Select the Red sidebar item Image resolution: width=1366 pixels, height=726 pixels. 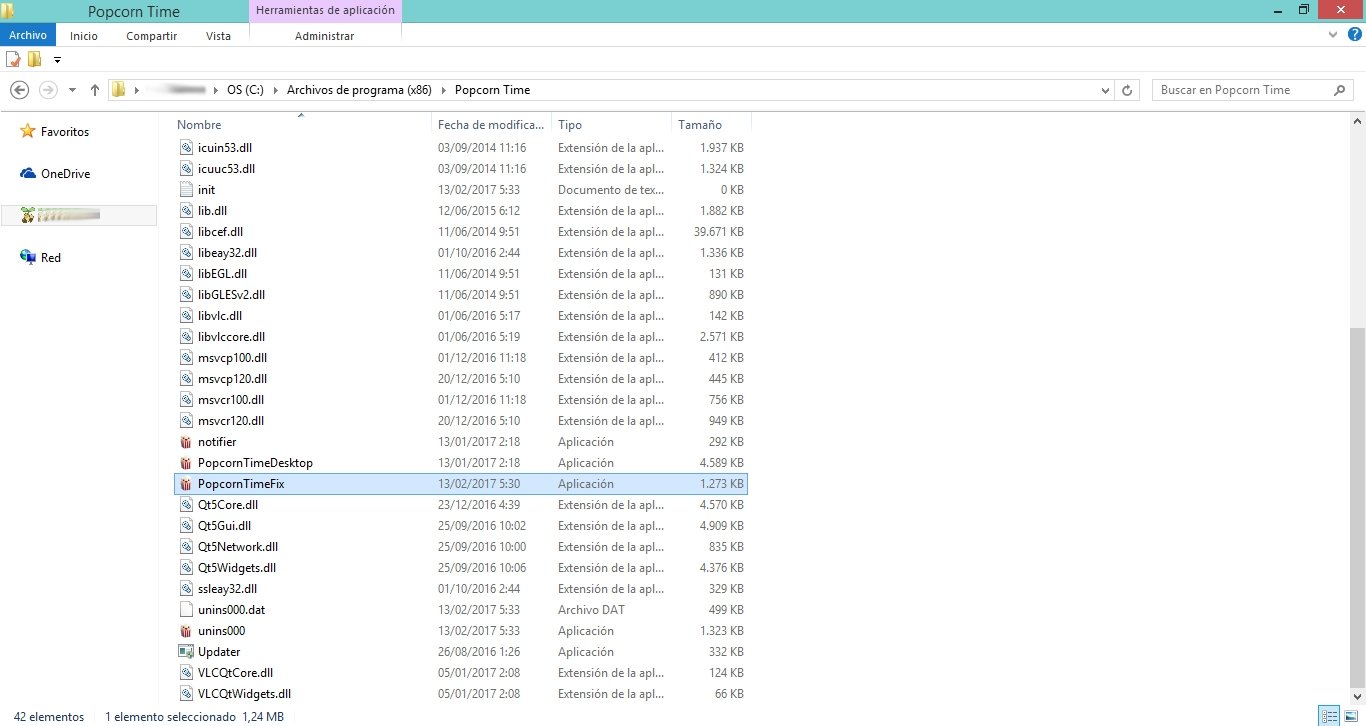coord(51,258)
